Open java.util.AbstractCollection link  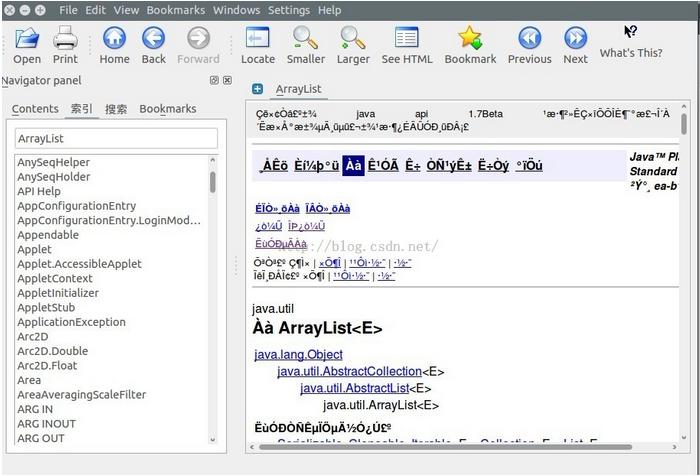click(349, 371)
